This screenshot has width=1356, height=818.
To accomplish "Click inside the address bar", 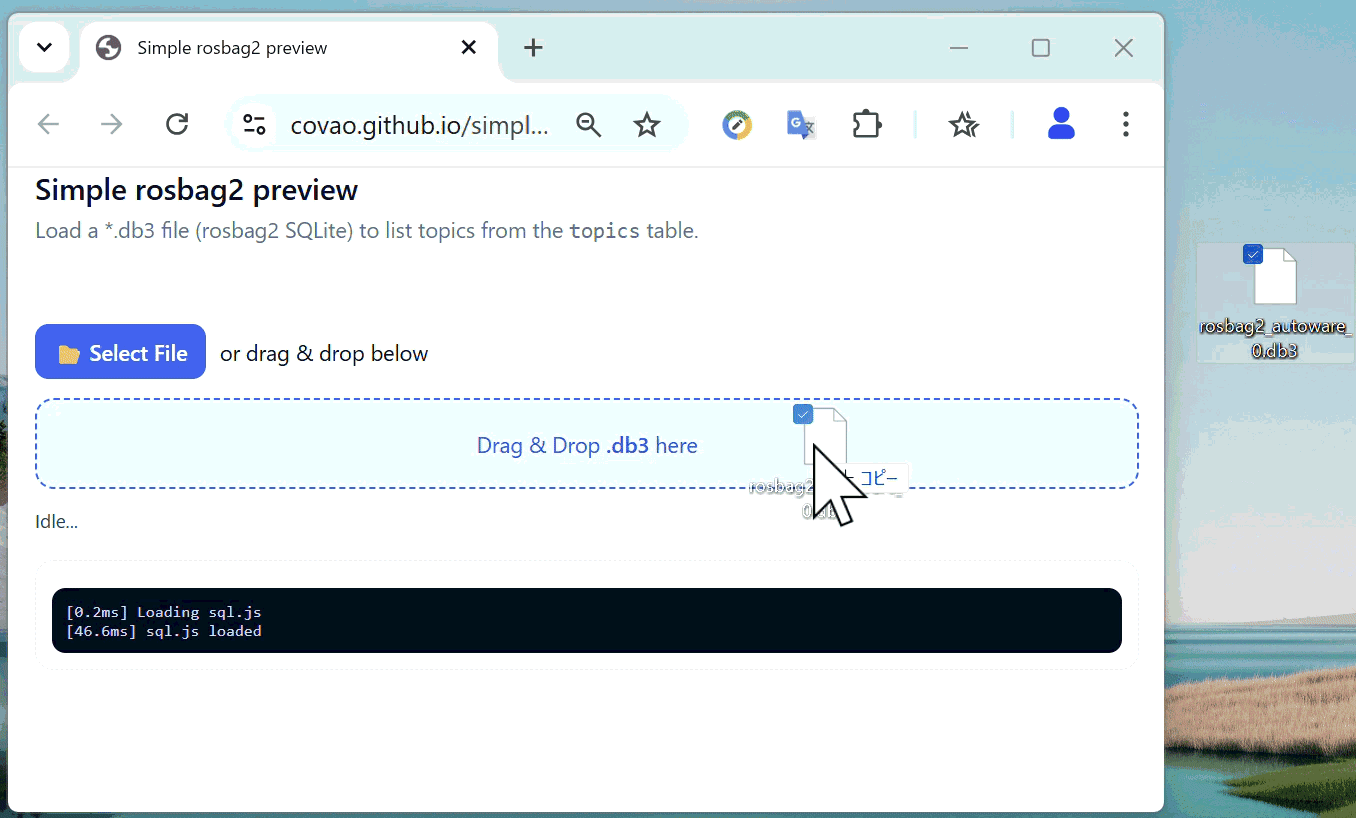I will point(420,124).
